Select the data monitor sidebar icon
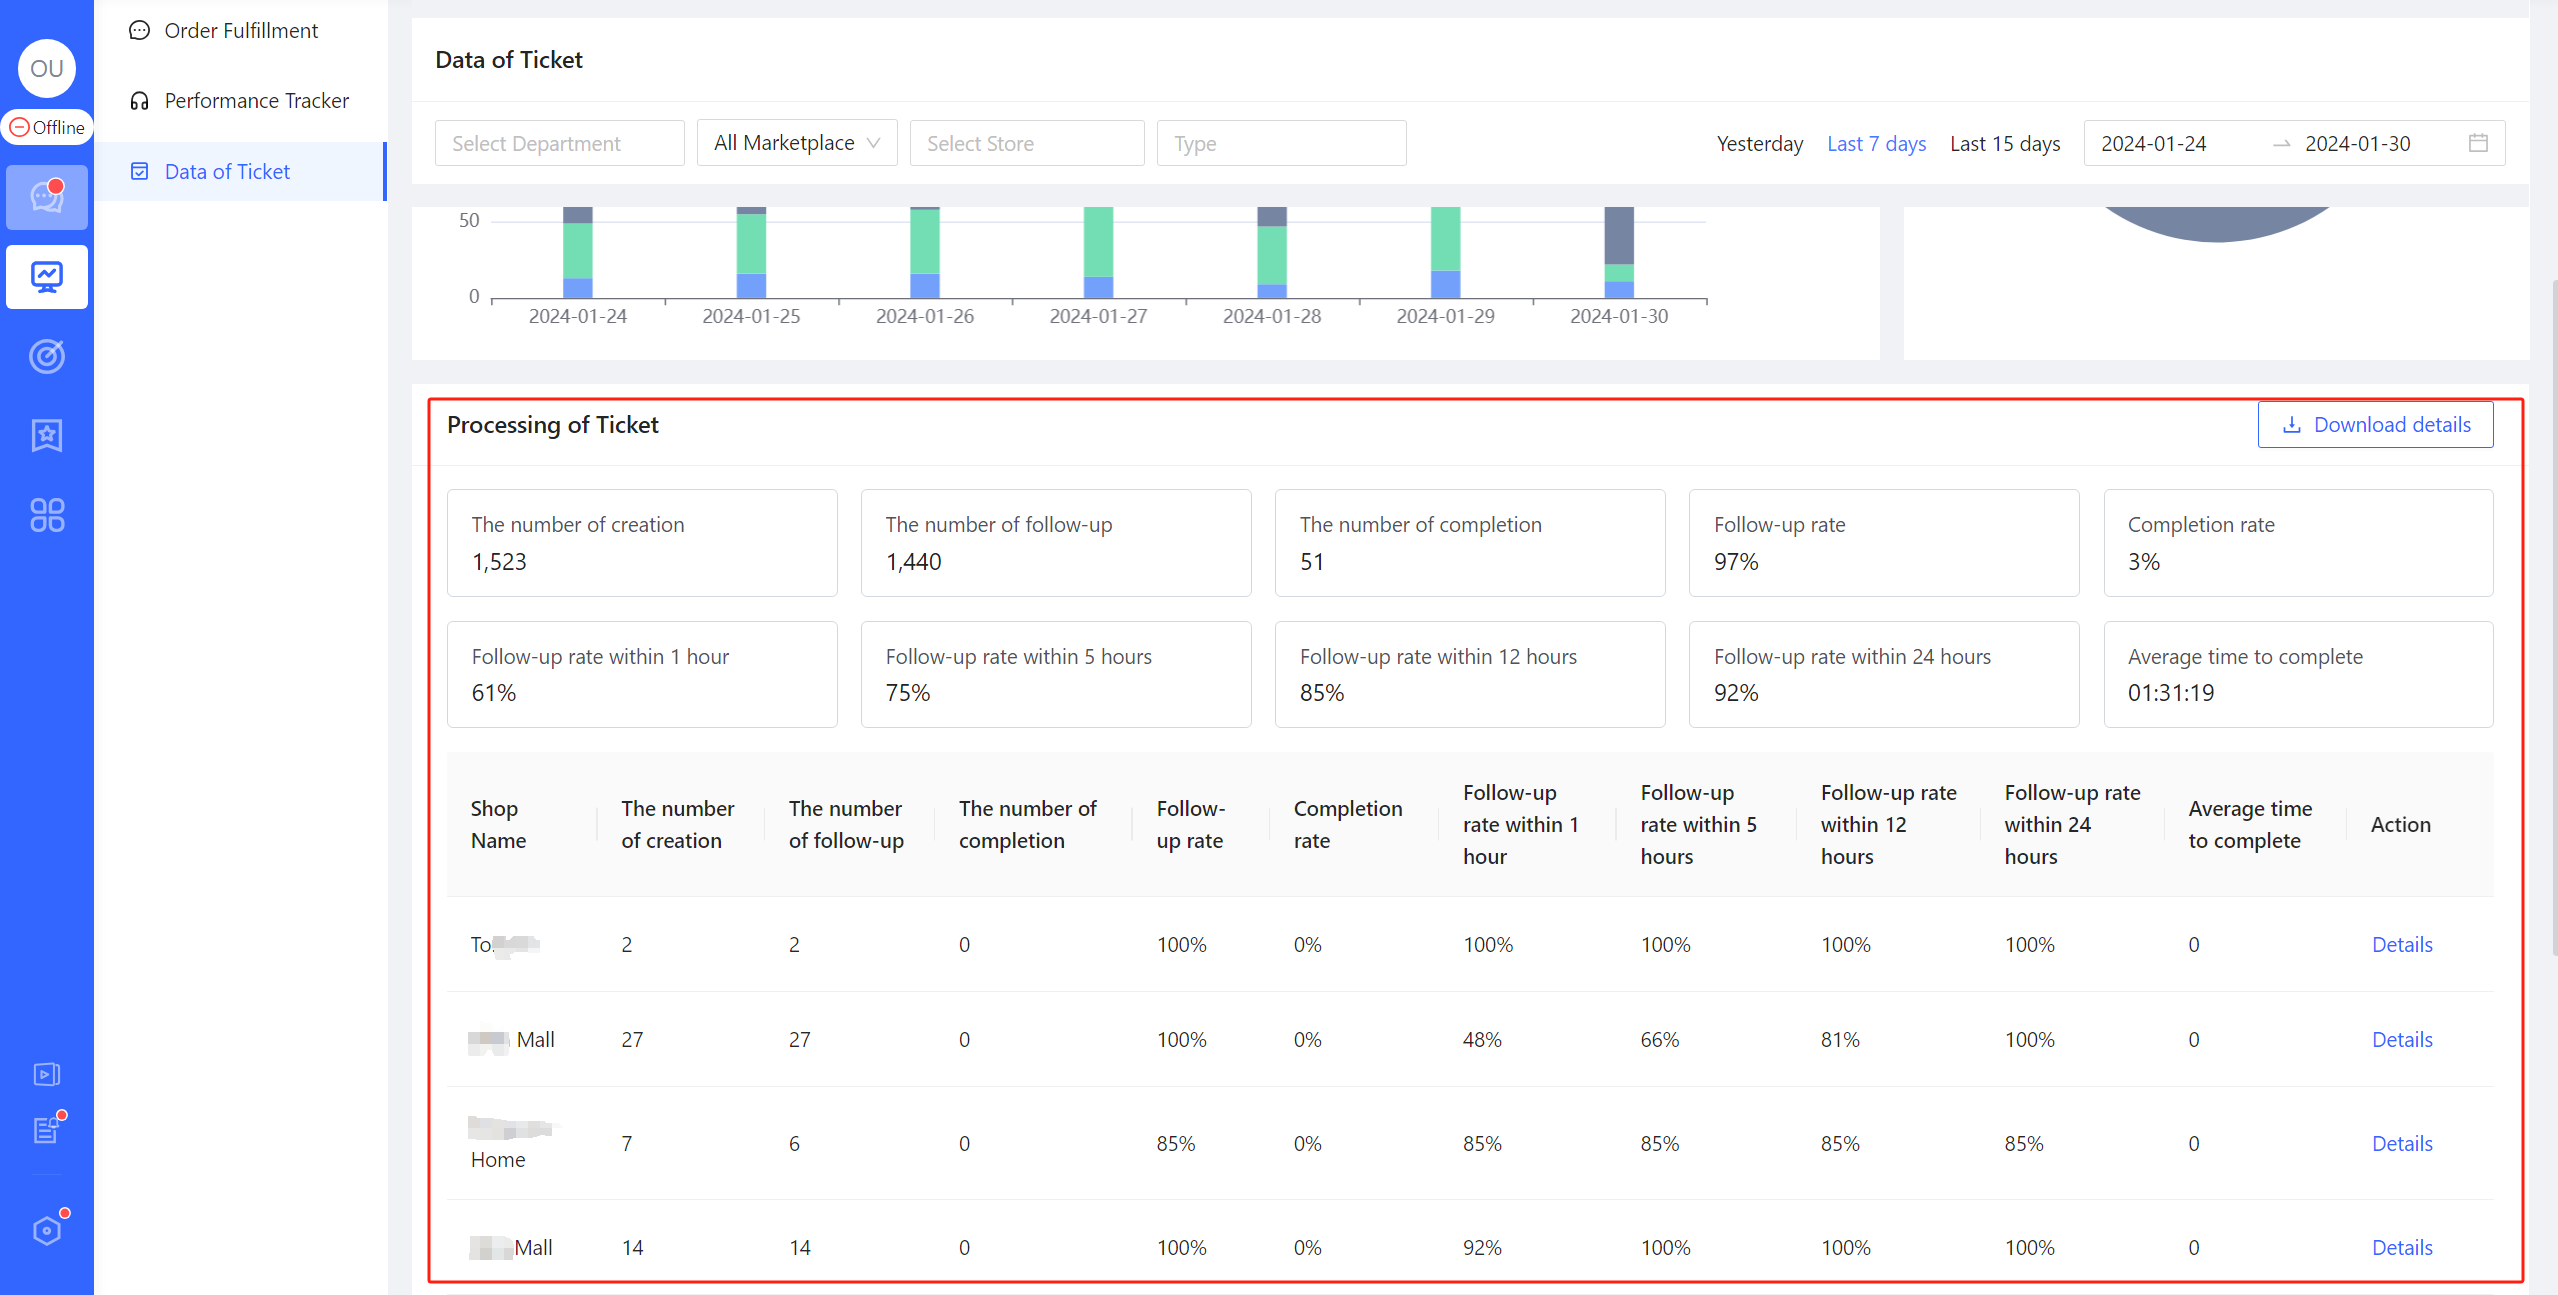Image resolution: width=2558 pixels, height=1295 pixels. click(47, 277)
